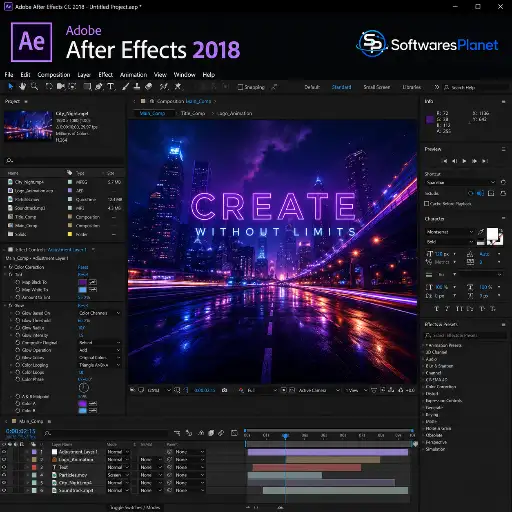The image size is (512, 512).
Task: Click the current timecode in timeline
Action: coord(20,431)
